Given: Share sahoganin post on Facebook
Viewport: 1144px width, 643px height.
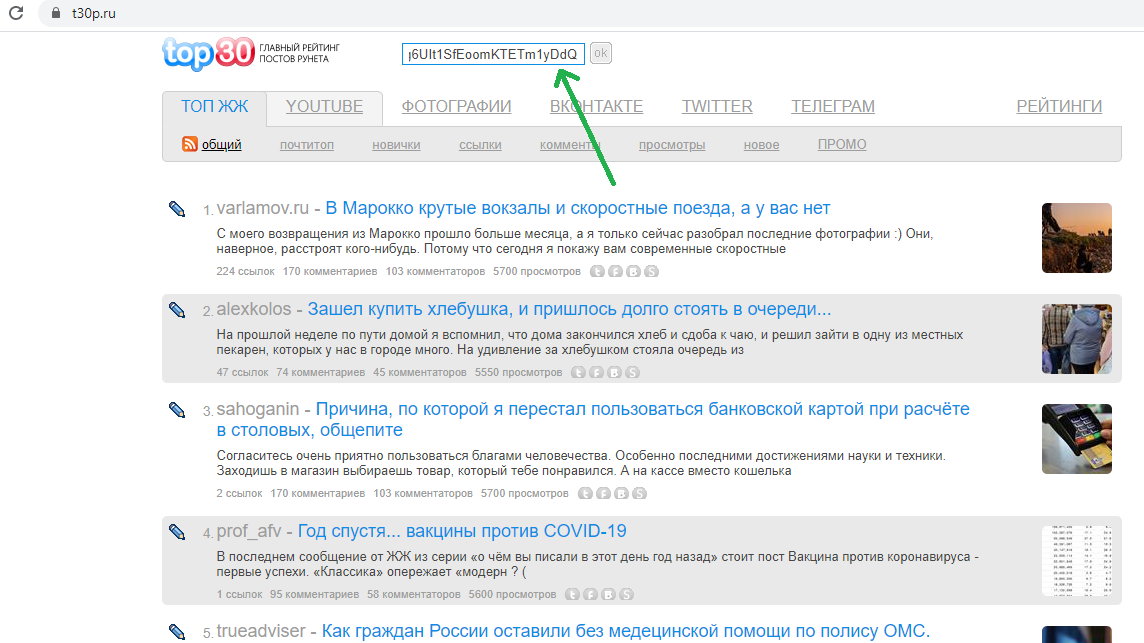Looking at the screenshot, I should click(x=603, y=493).
